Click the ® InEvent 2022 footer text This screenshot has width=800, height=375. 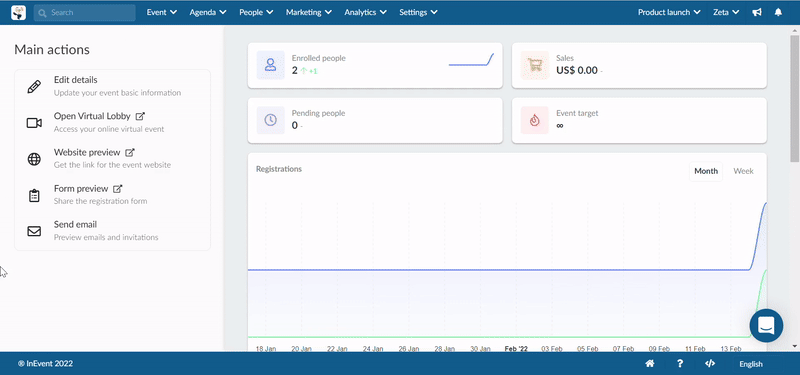[45, 364]
